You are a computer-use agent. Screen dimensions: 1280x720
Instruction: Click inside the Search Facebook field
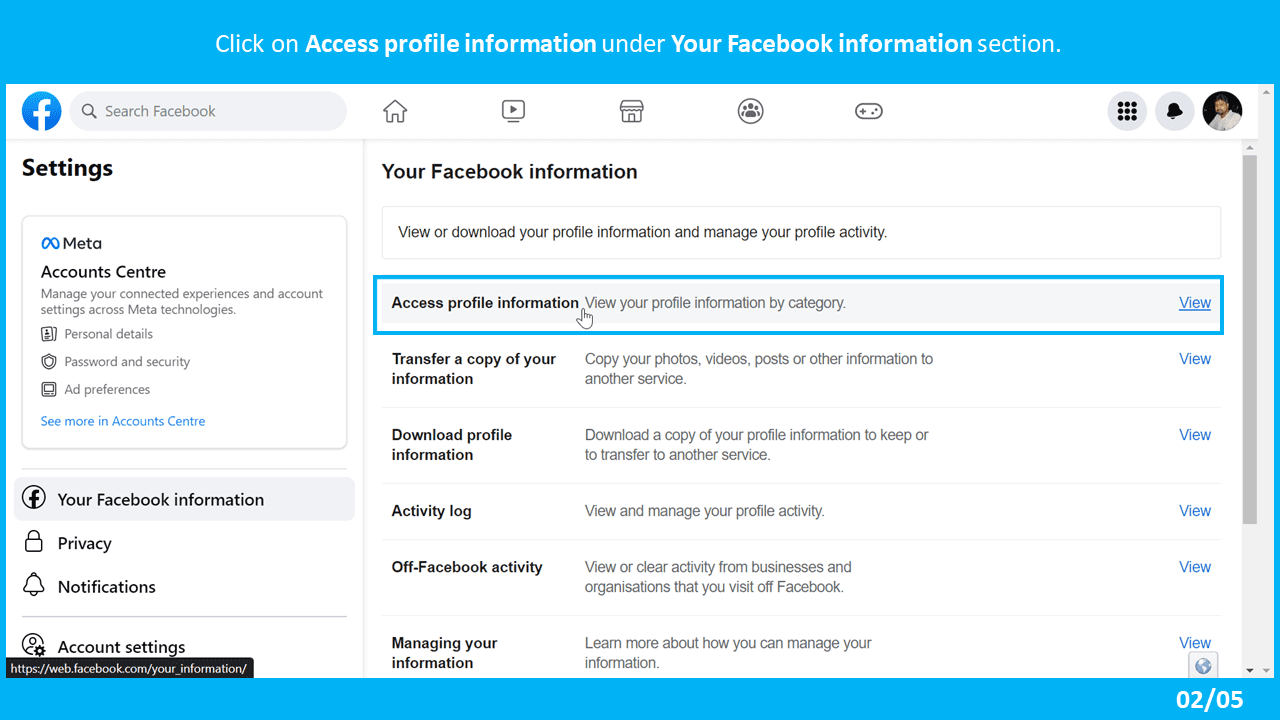(x=208, y=111)
